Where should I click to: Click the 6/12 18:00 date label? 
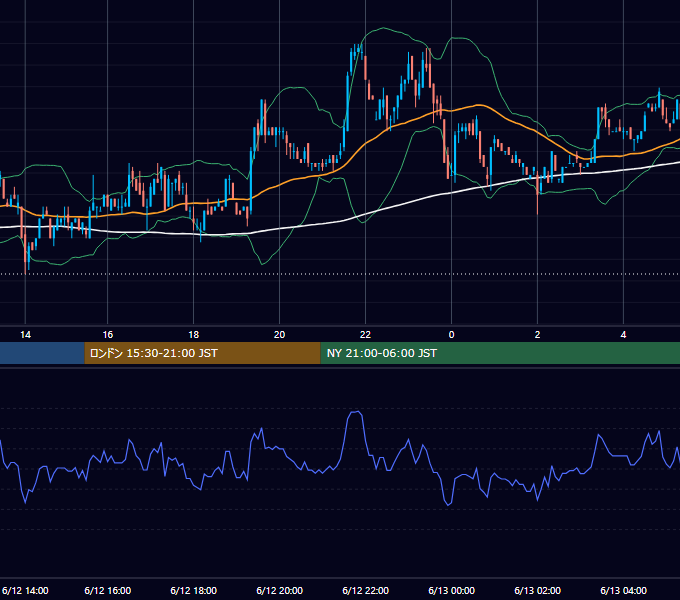[x=193, y=590]
